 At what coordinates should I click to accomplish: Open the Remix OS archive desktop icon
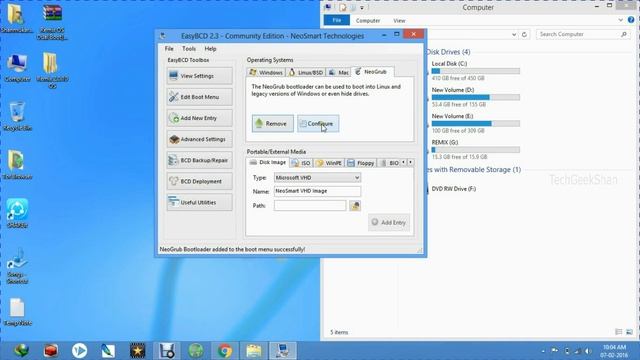point(52,22)
